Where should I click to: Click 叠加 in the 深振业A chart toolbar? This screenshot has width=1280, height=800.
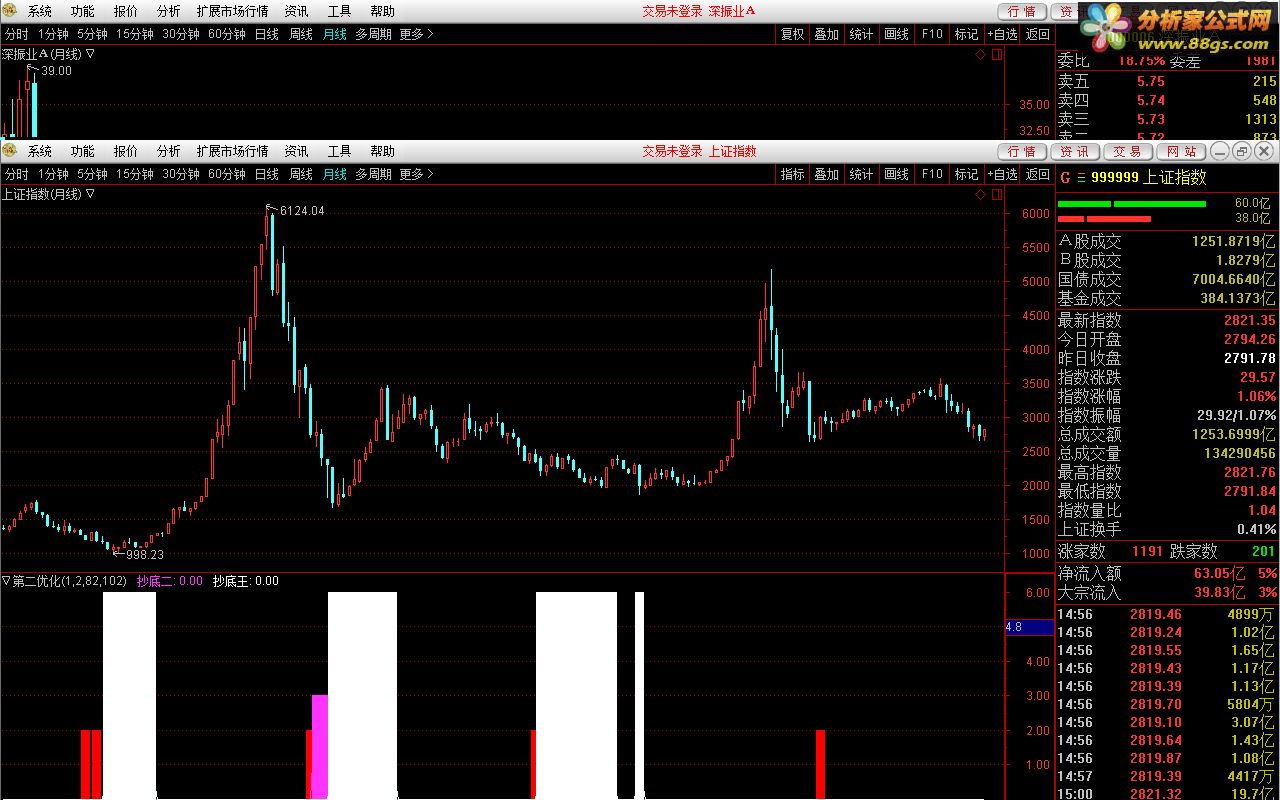827,34
